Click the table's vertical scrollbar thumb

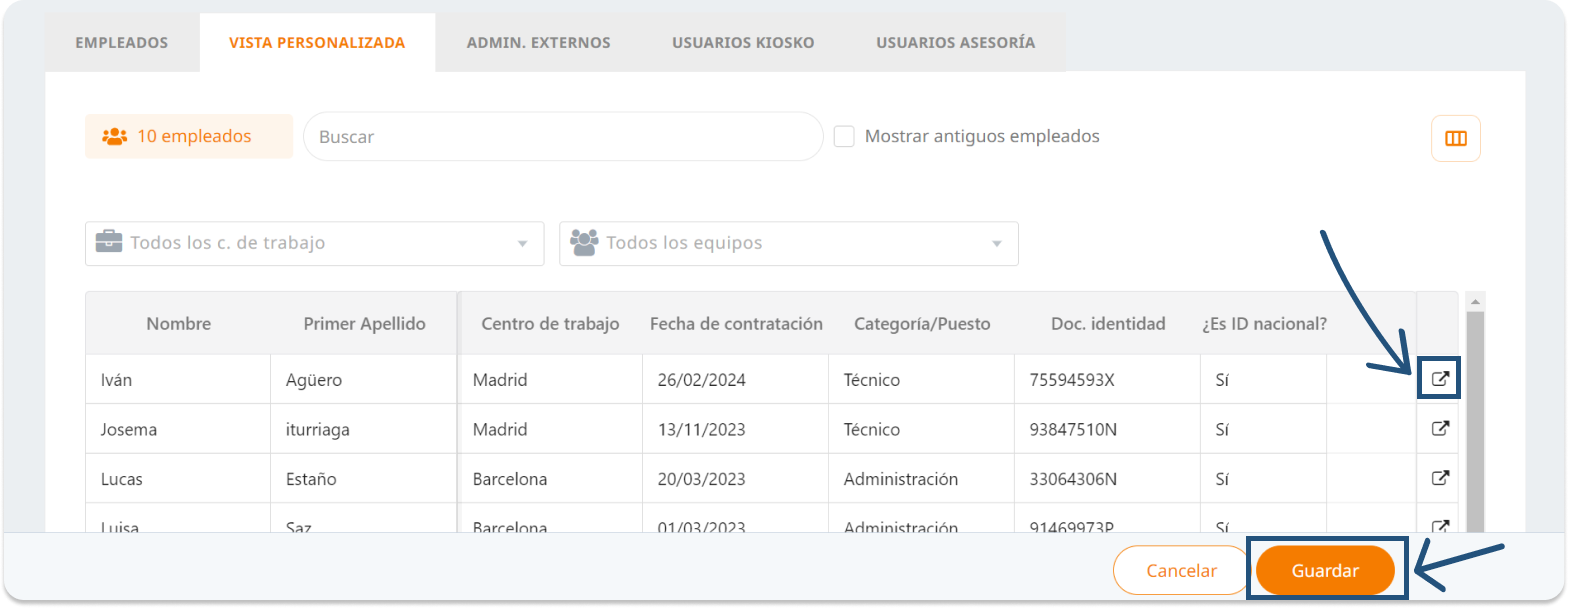click(1475, 420)
